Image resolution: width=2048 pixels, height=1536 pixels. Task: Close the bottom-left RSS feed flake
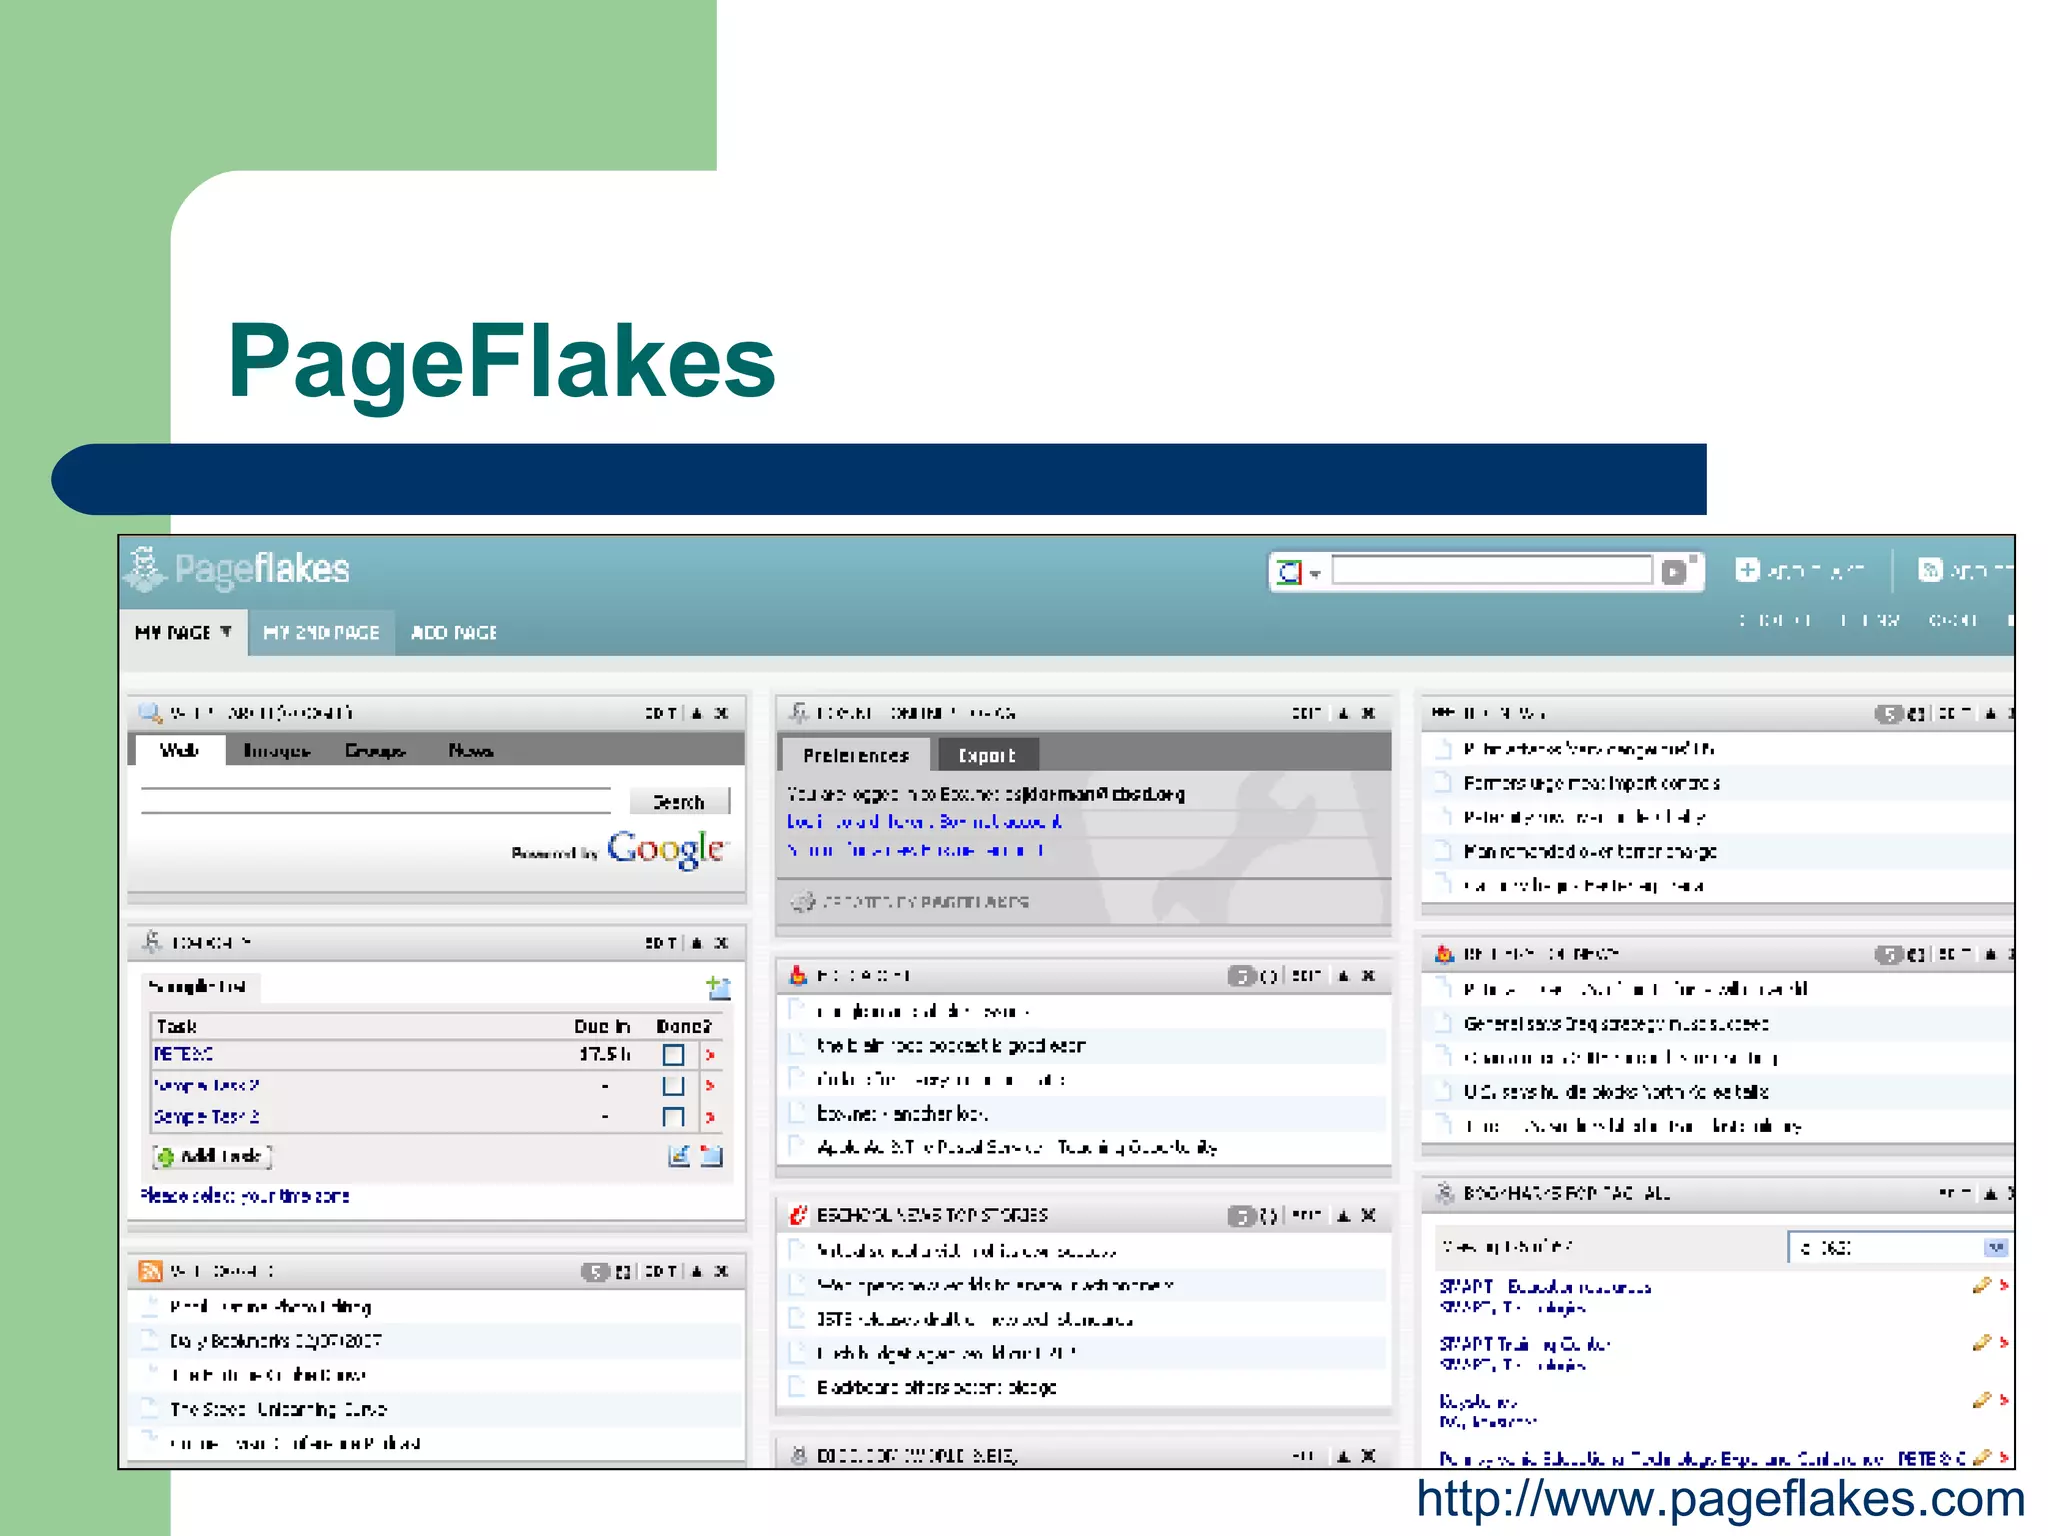click(x=722, y=1271)
